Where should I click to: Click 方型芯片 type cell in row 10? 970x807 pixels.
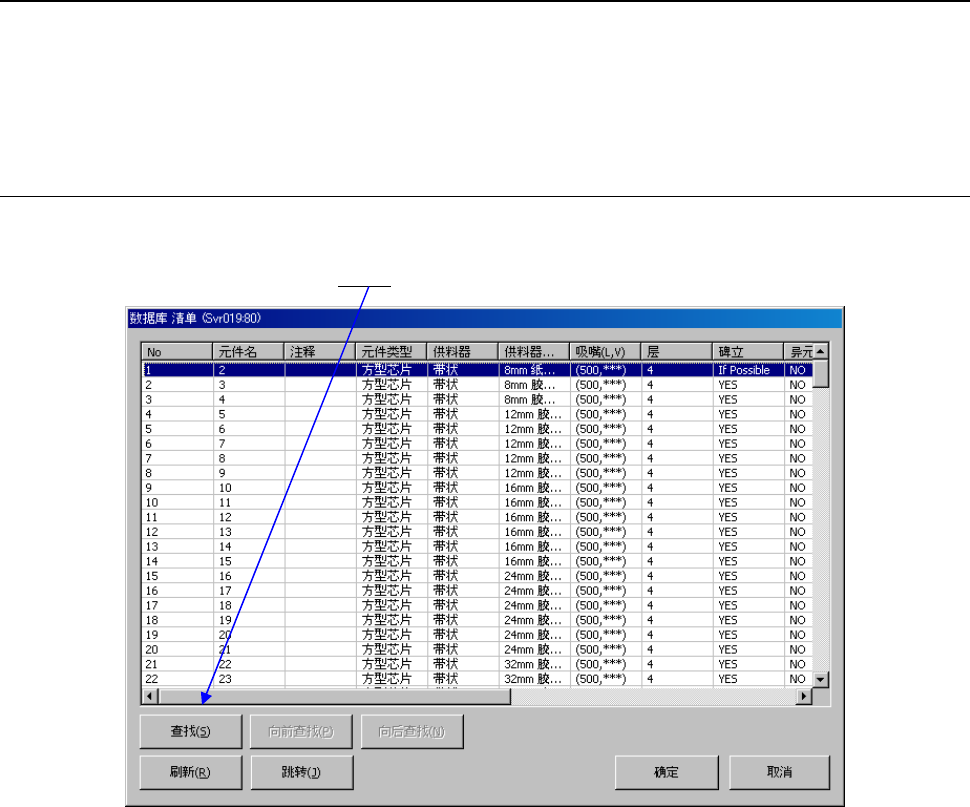(391, 503)
